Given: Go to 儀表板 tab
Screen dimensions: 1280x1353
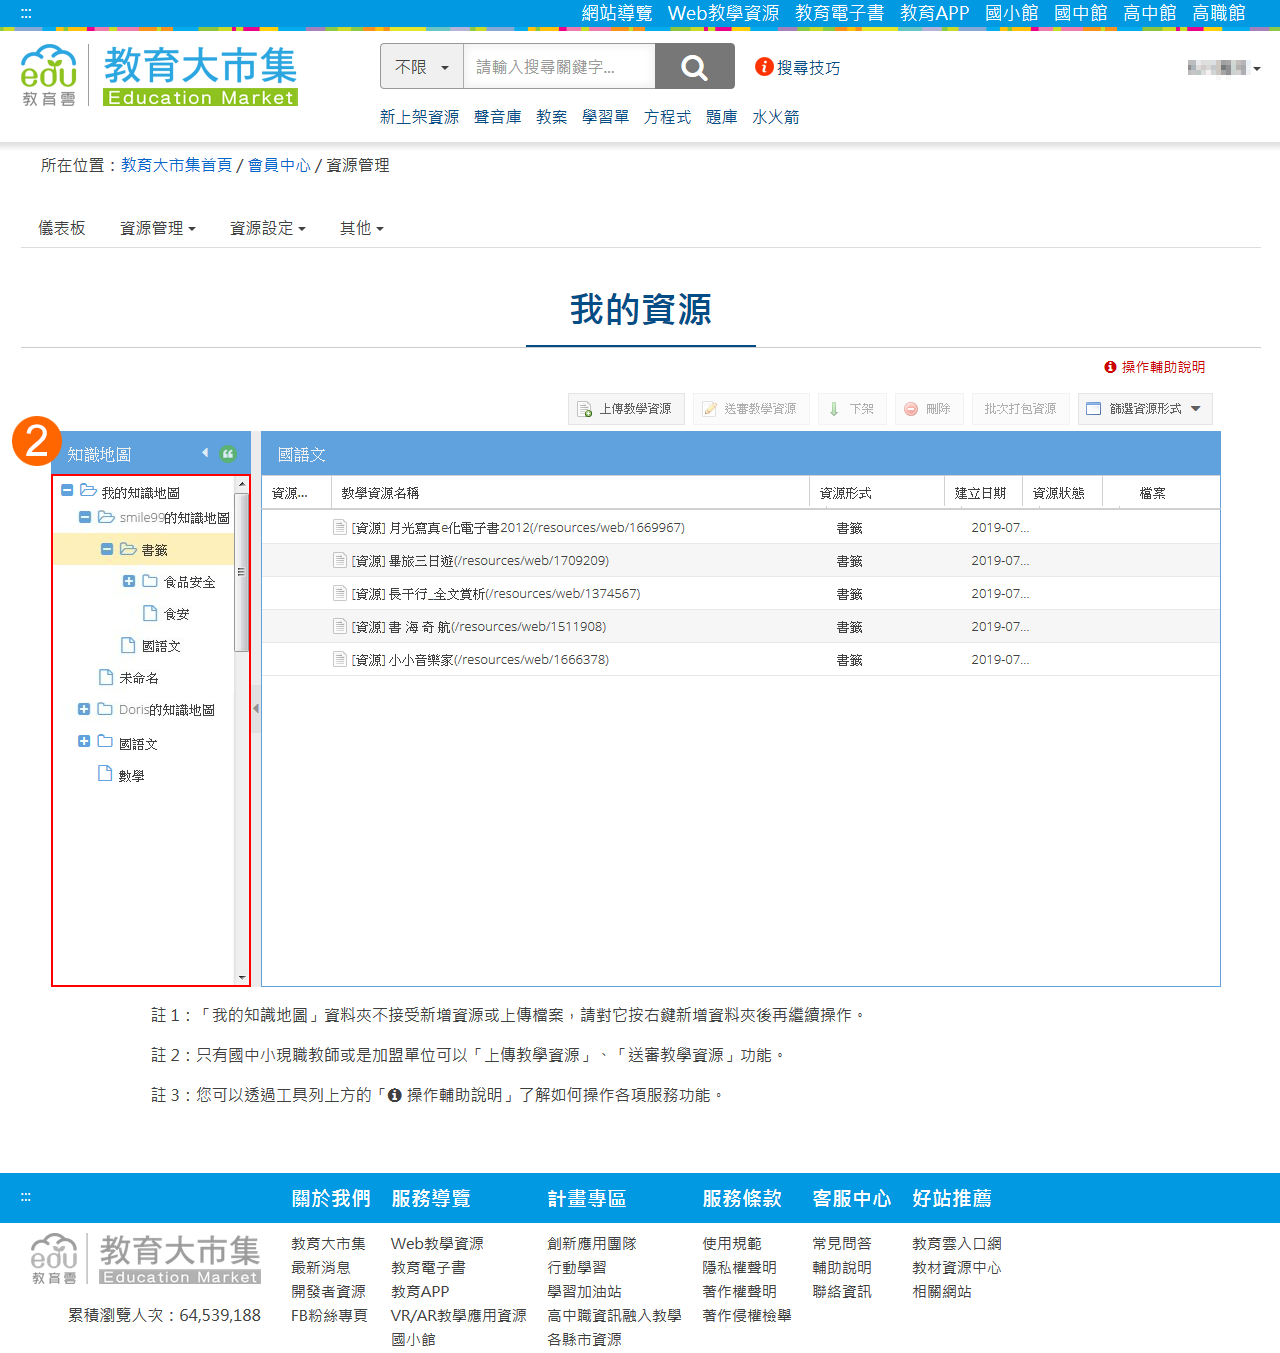Looking at the screenshot, I should 62,228.
